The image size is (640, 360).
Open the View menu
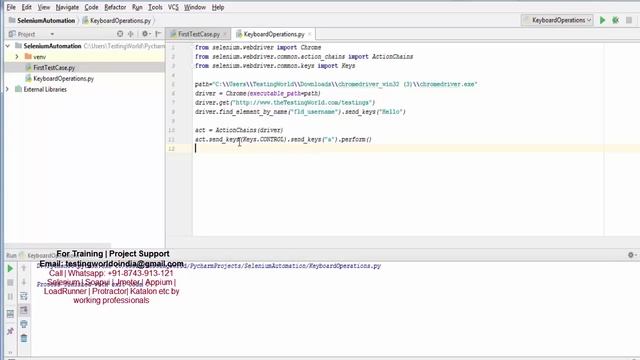tap(44, 7)
